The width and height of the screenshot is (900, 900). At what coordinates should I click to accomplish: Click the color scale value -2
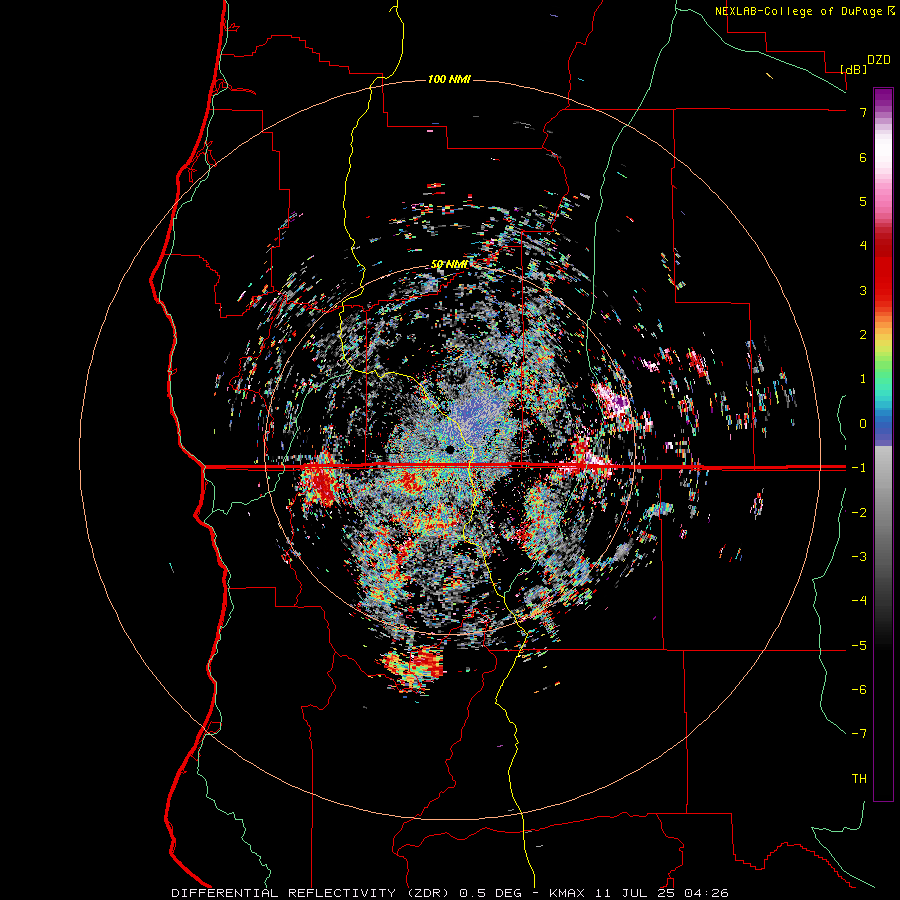click(x=859, y=512)
